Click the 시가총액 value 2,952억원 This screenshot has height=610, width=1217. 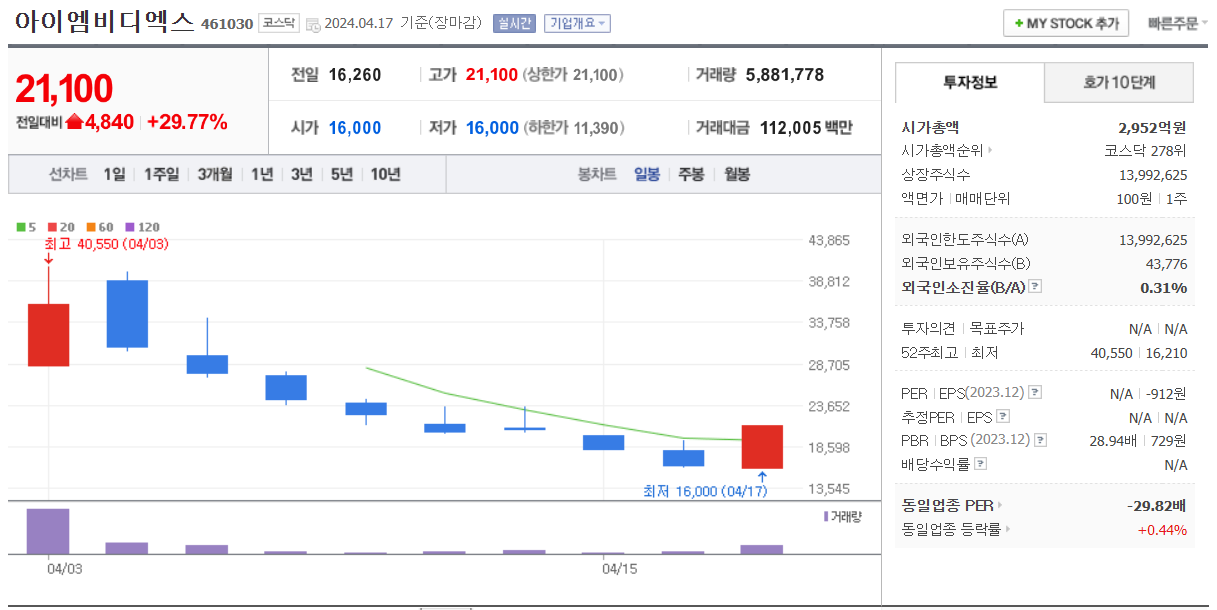pyautogui.click(x=1152, y=128)
